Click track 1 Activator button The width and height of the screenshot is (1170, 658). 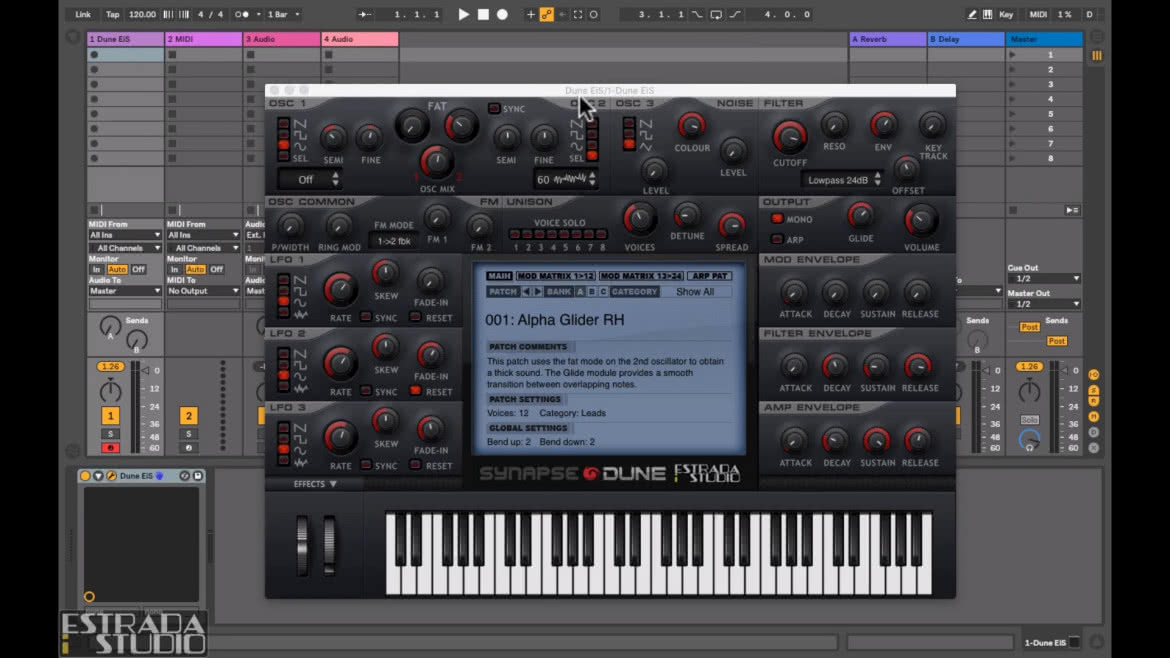[x=110, y=416]
